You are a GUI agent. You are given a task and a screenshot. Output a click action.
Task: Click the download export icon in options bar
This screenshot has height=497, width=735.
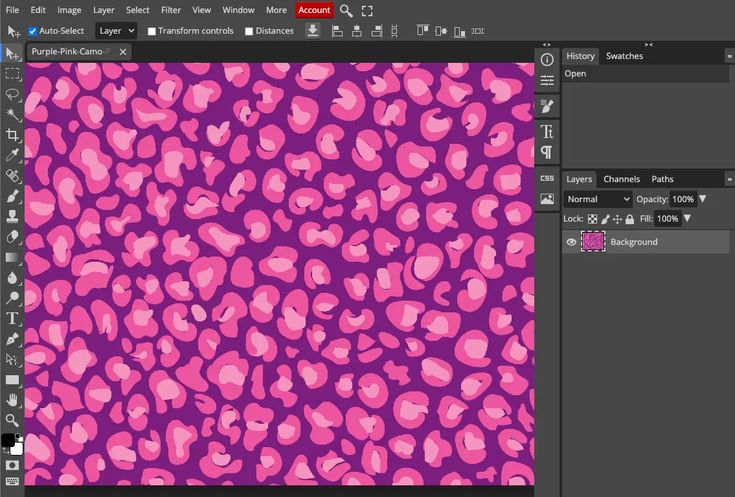coord(313,31)
